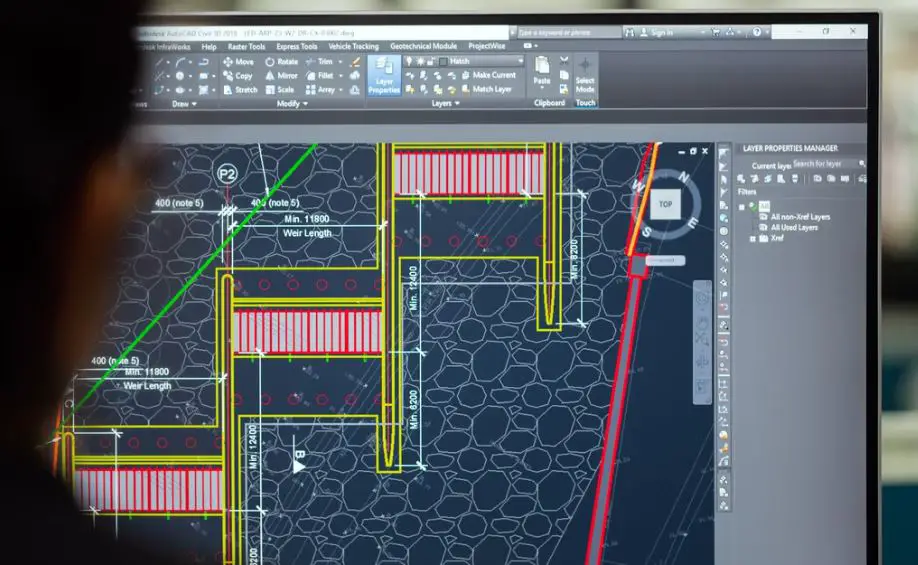Collapse the All filter tree node
The height and width of the screenshot is (565, 918).
pos(742,207)
